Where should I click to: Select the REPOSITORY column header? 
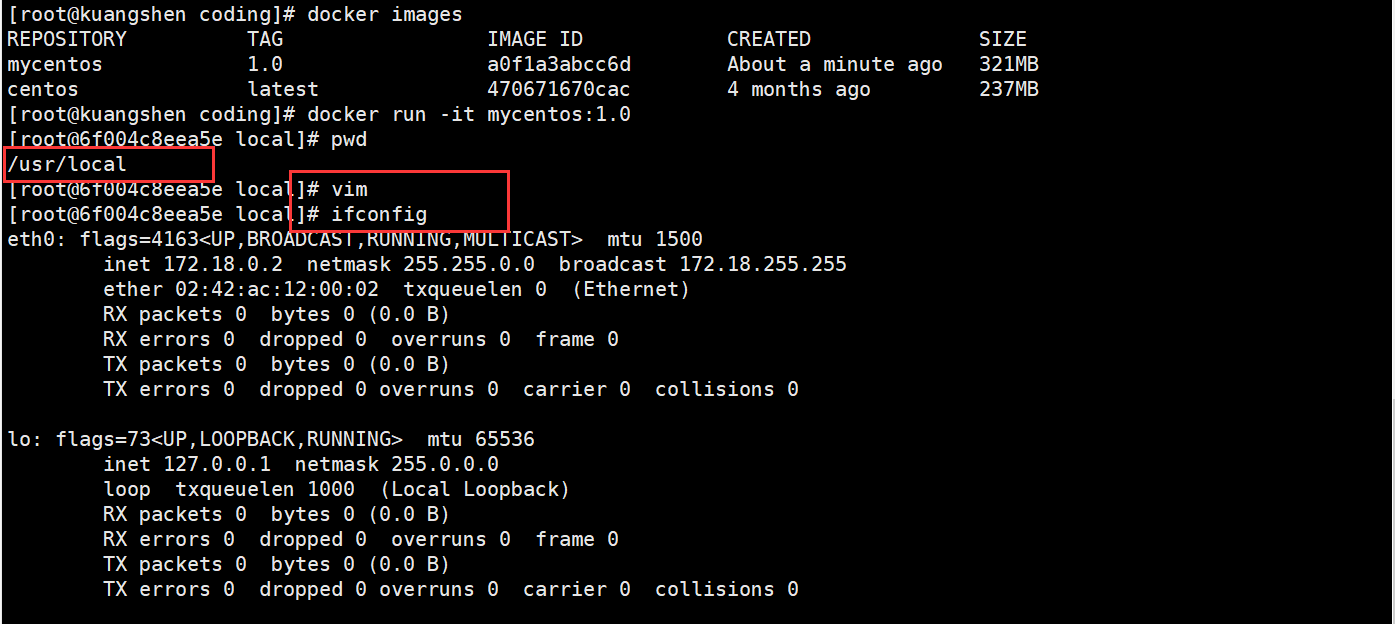(67, 39)
